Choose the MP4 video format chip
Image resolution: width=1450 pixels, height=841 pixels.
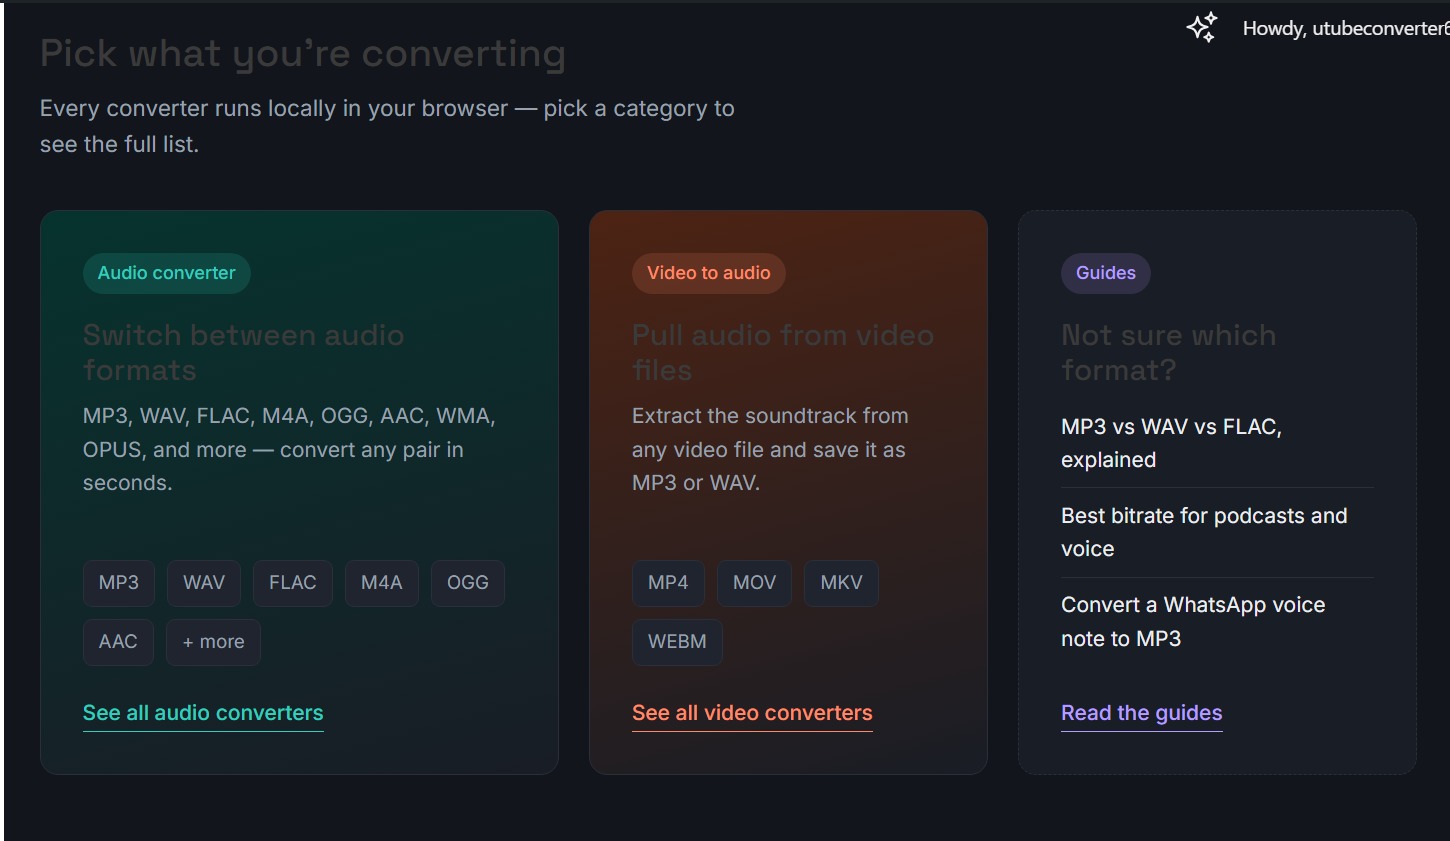(x=668, y=583)
